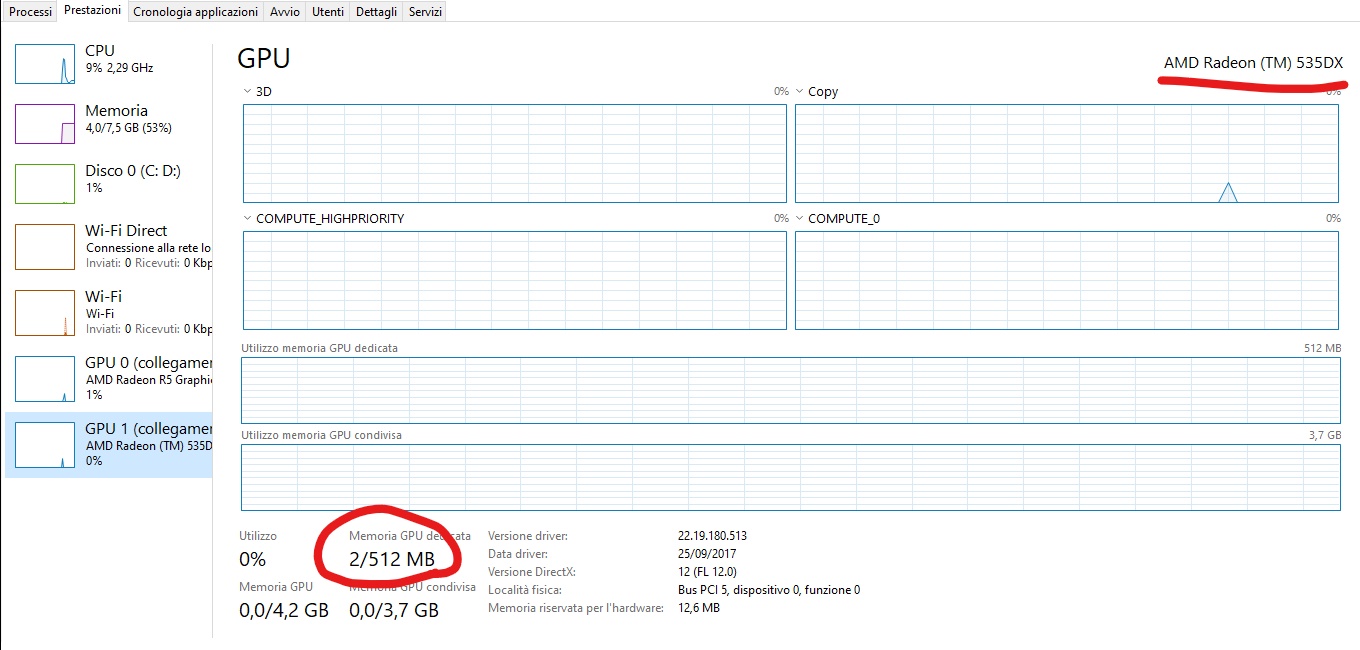Open the COMPUTE_0 engine dropdown
The width and height of the screenshot is (1360, 650).
pos(800,219)
